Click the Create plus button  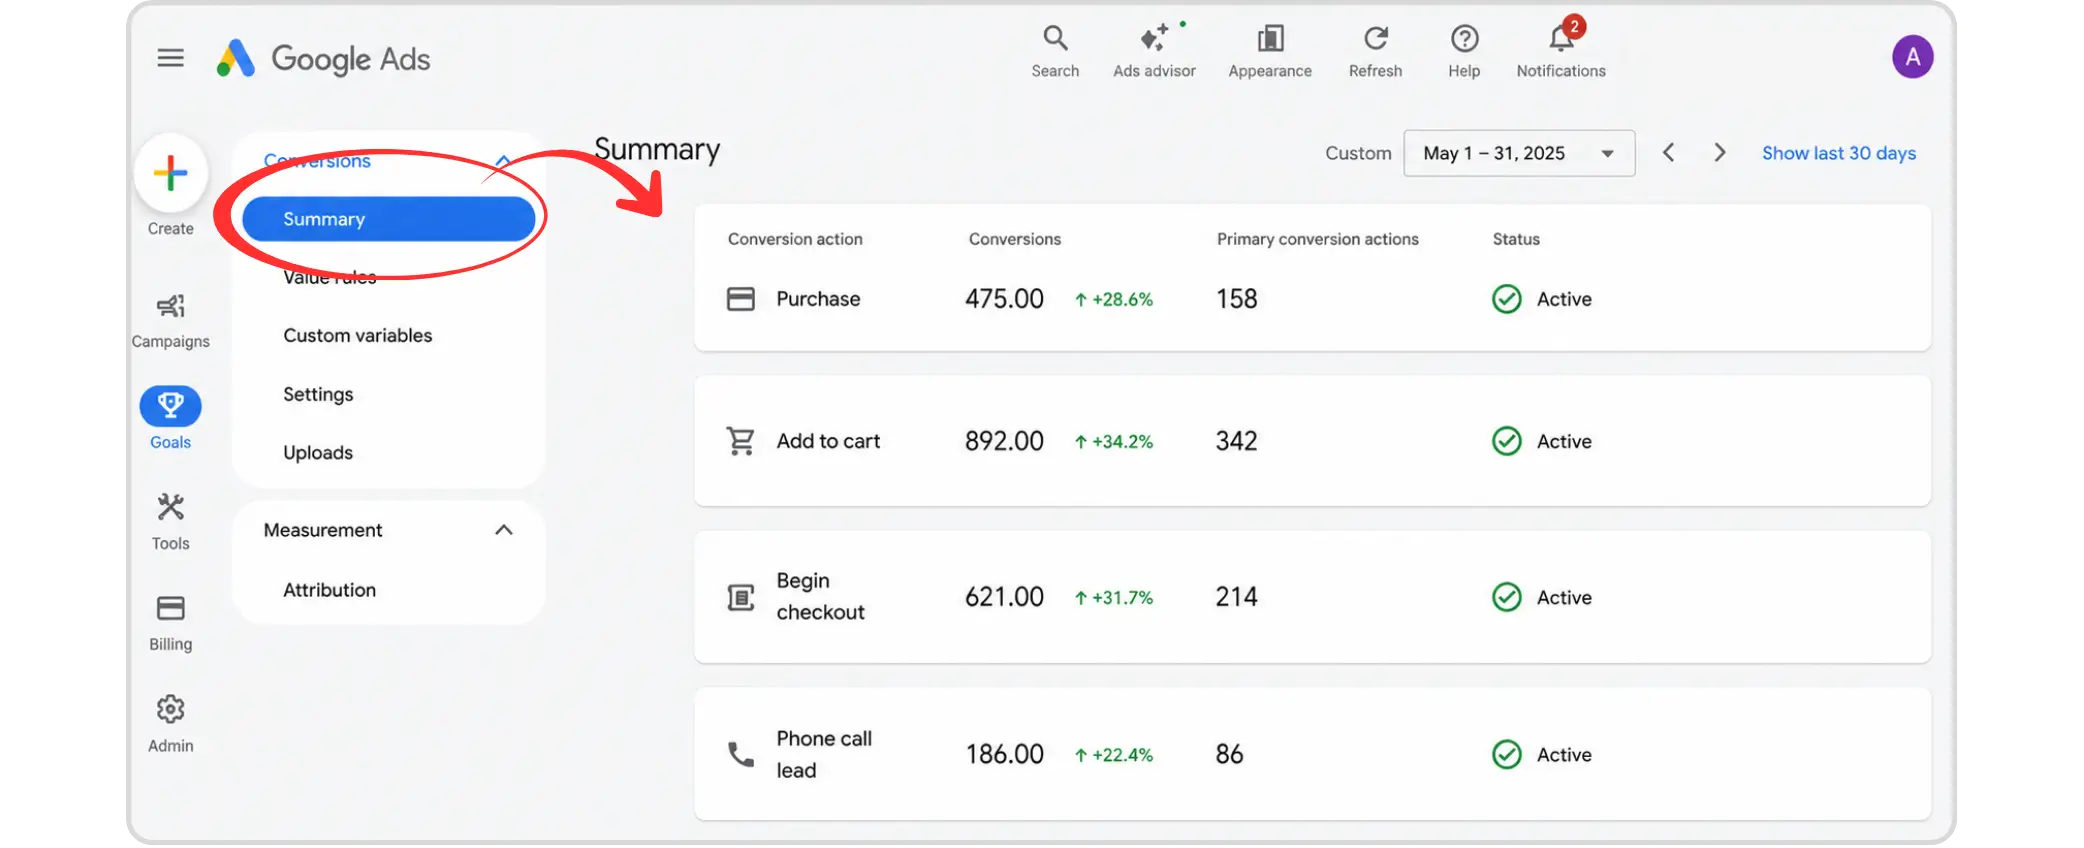click(x=171, y=173)
